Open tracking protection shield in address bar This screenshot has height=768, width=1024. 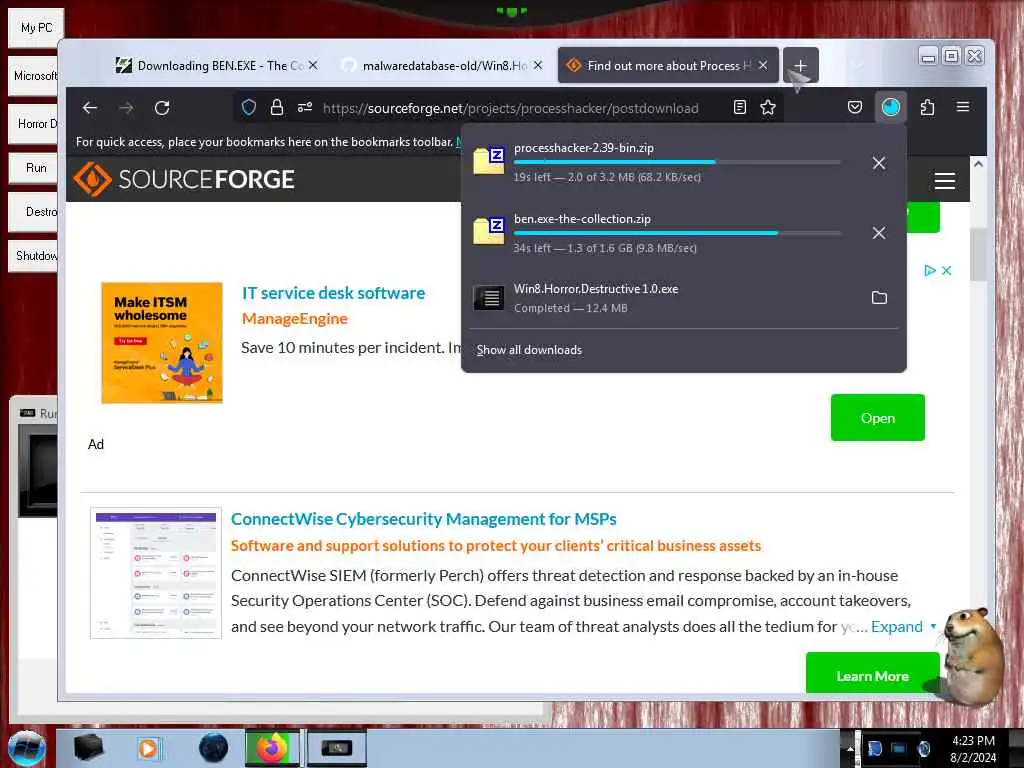pos(249,108)
